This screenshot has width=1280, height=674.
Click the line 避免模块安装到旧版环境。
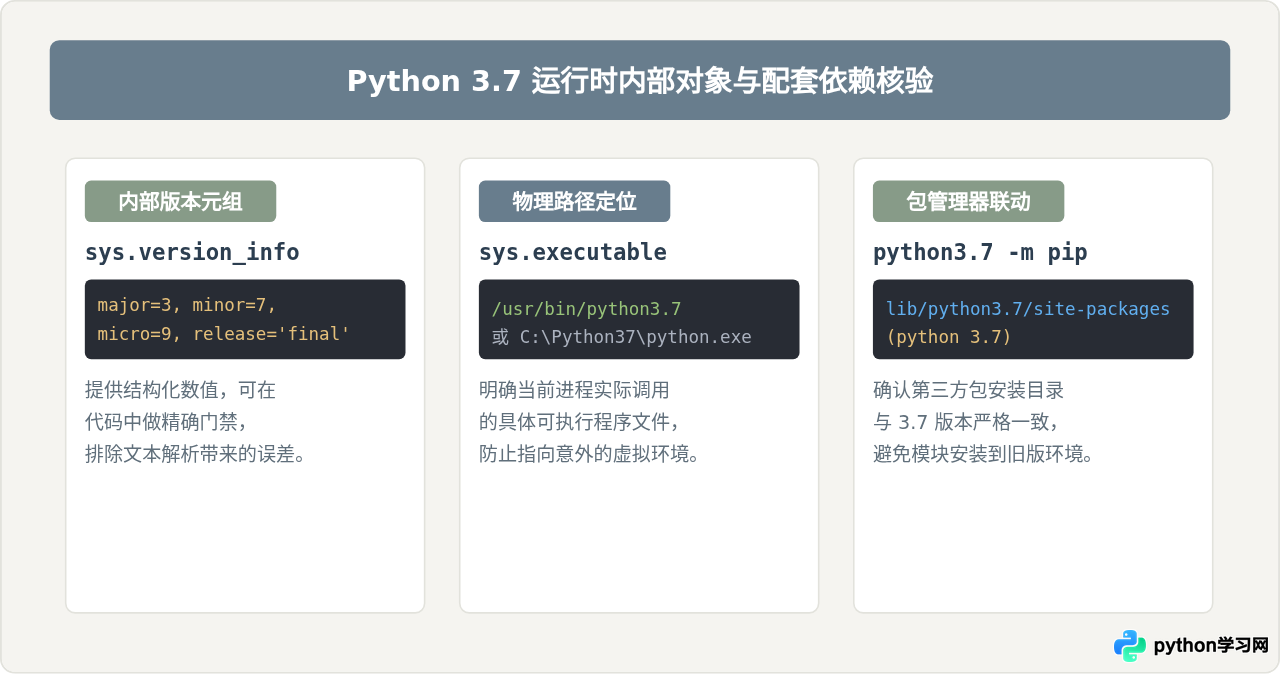click(983, 454)
